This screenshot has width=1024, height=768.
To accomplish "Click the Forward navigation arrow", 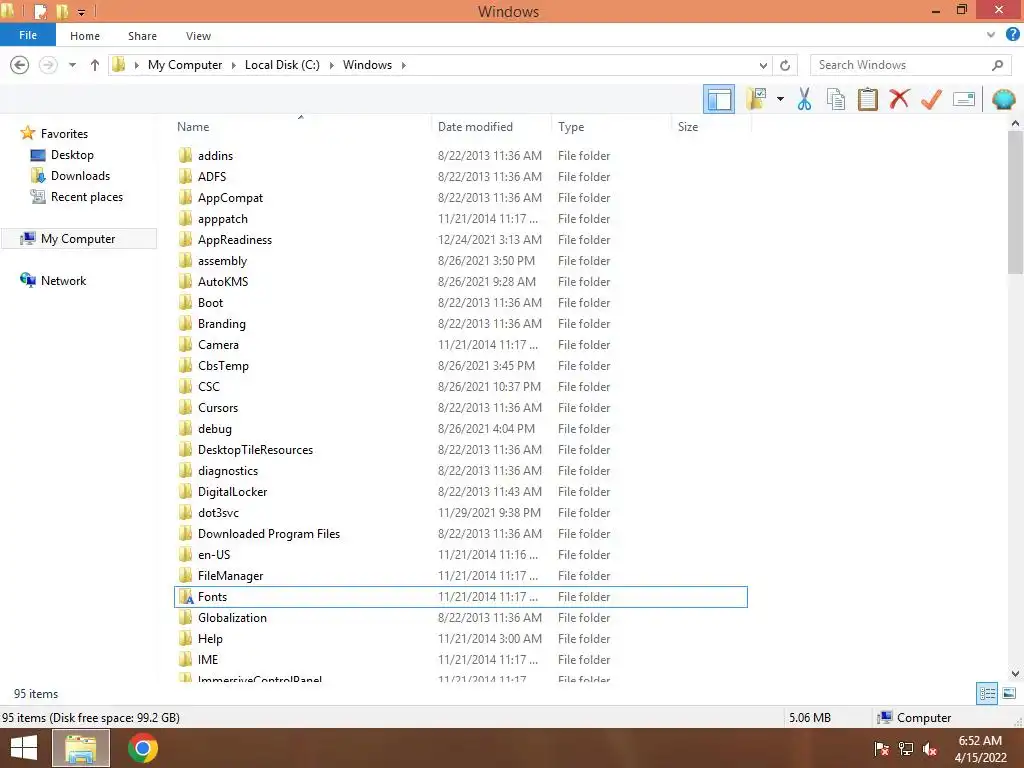I will 48,65.
